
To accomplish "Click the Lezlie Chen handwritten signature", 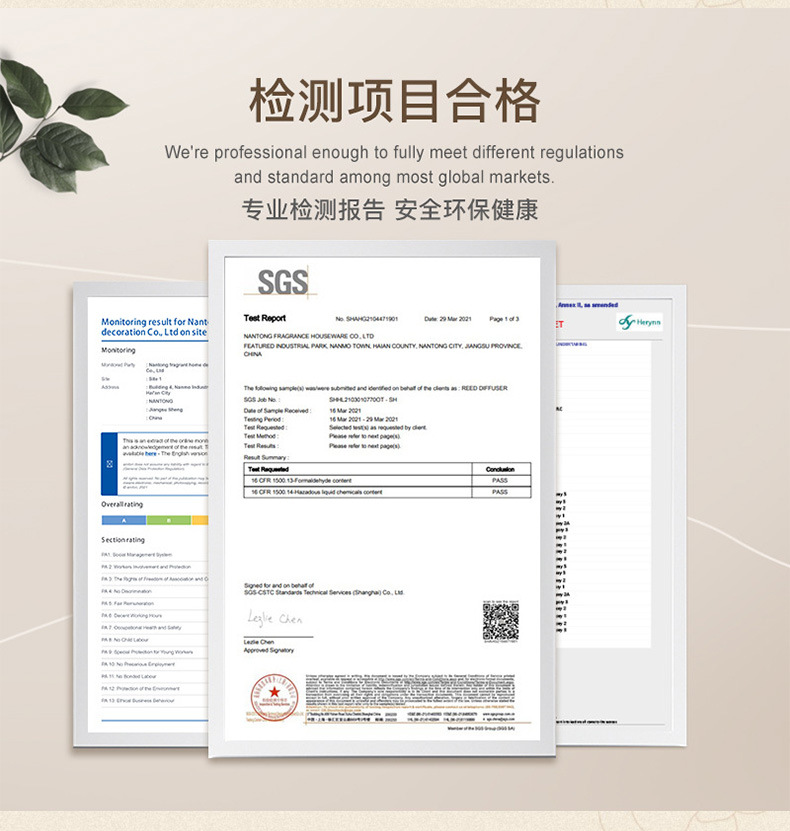I will 274,618.
